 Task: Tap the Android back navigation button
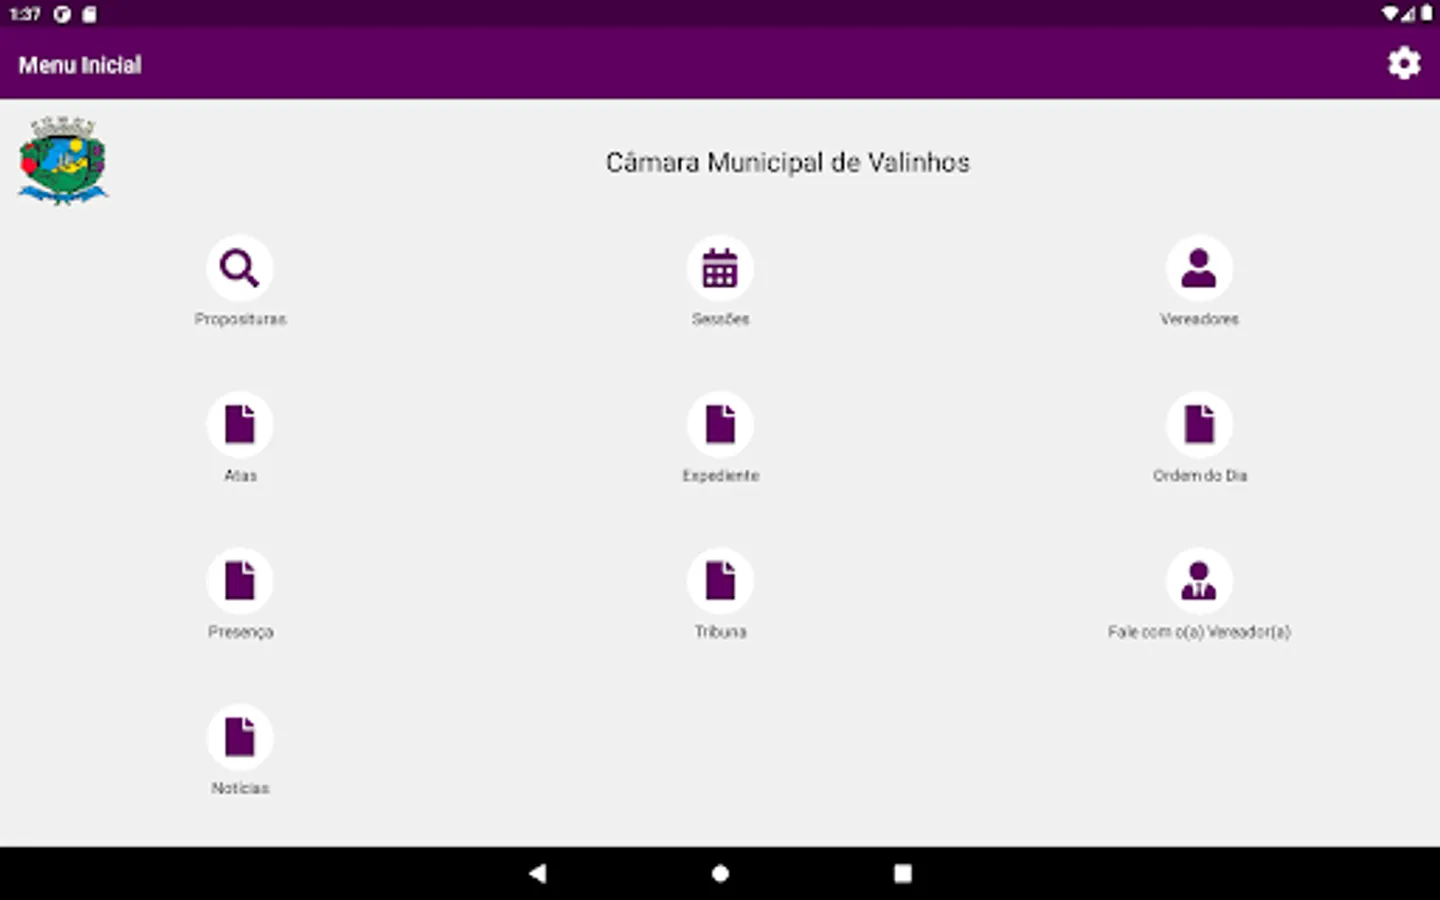tap(538, 873)
